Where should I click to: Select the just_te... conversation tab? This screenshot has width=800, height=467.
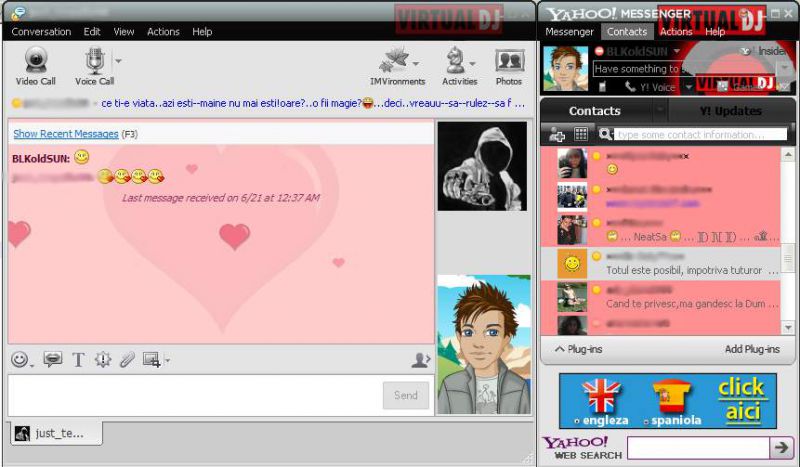pos(56,433)
